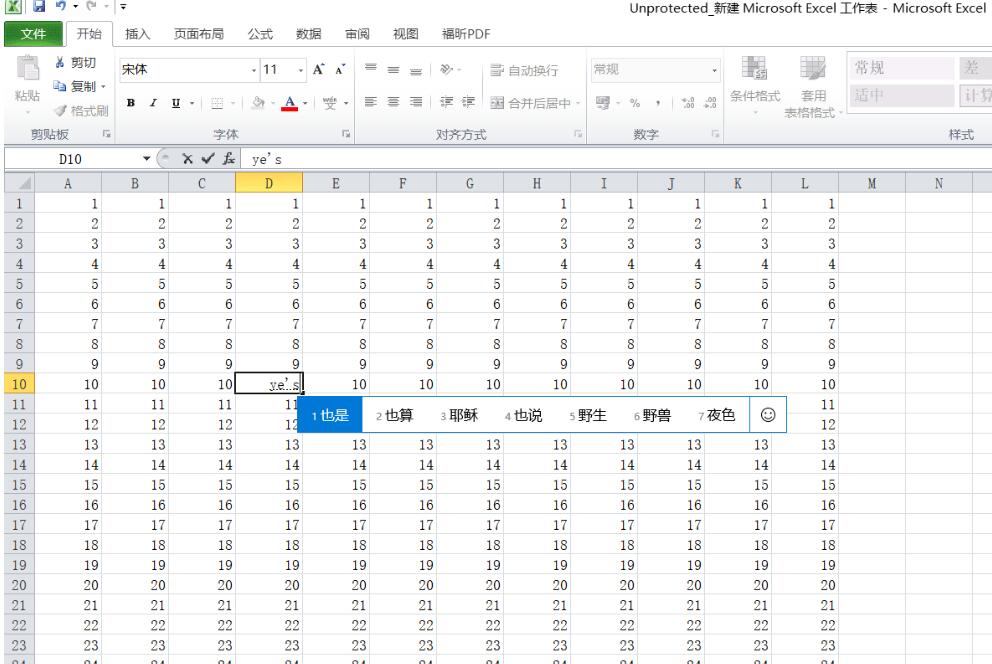Image resolution: width=992 pixels, height=664 pixels.
Task: Increase font size with the large A icon
Action: click(x=318, y=70)
